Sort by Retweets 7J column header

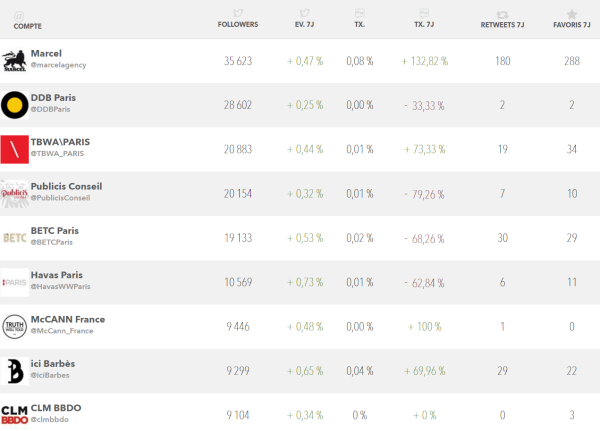502,24
